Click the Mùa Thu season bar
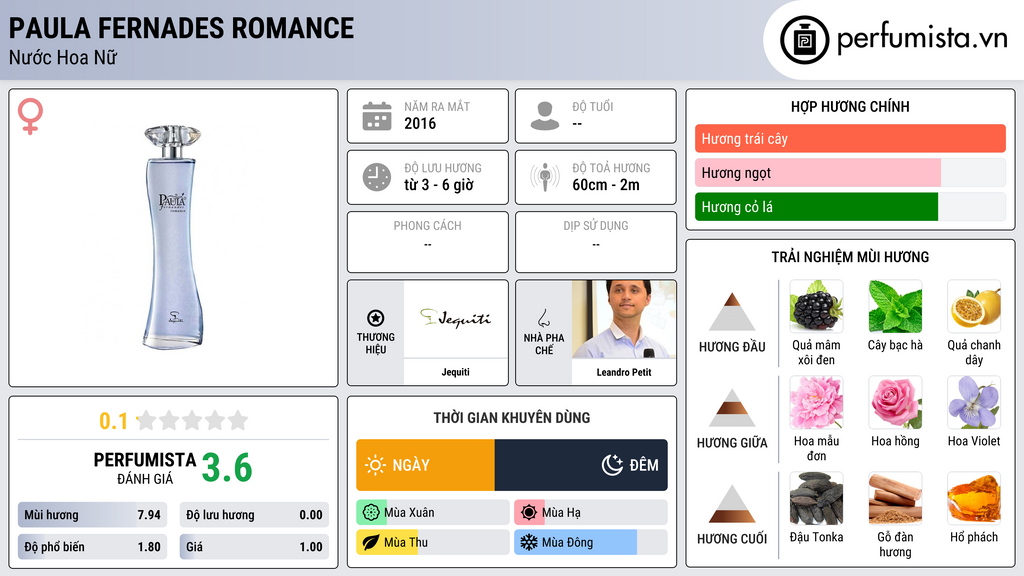Image resolution: width=1024 pixels, height=576 pixels. 432,543
